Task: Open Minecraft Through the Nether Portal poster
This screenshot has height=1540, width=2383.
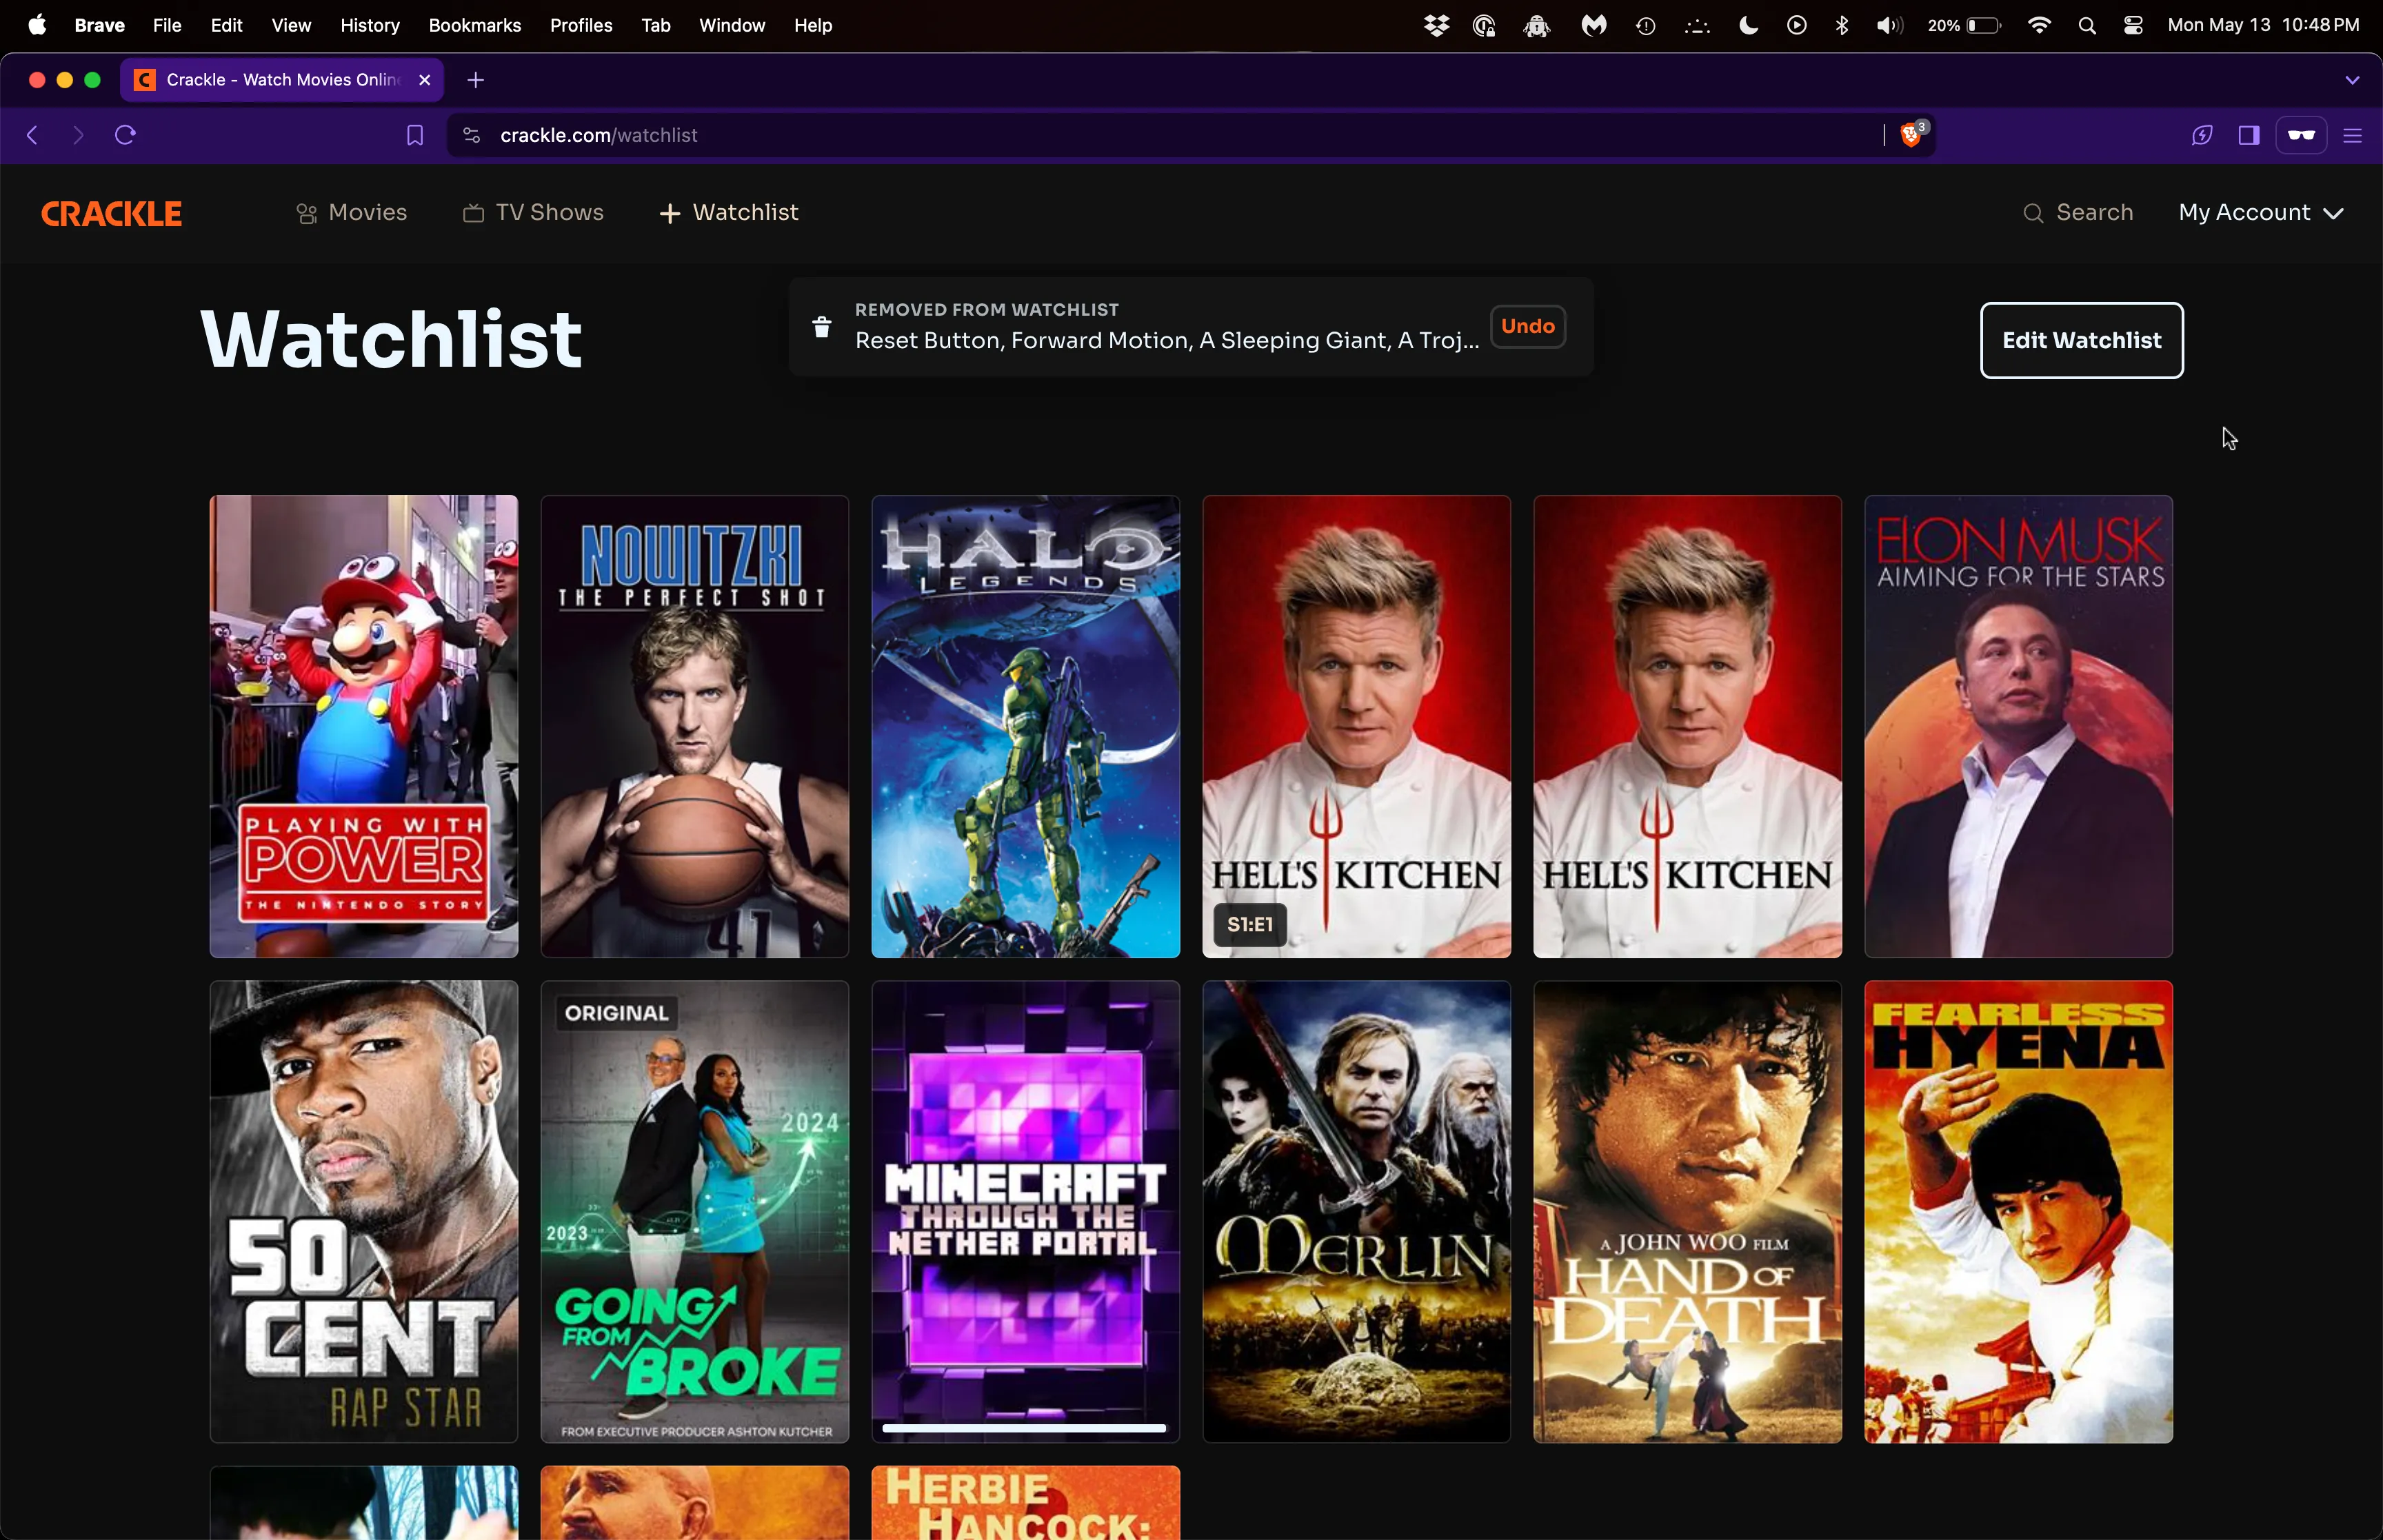Action: [1025, 1211]
